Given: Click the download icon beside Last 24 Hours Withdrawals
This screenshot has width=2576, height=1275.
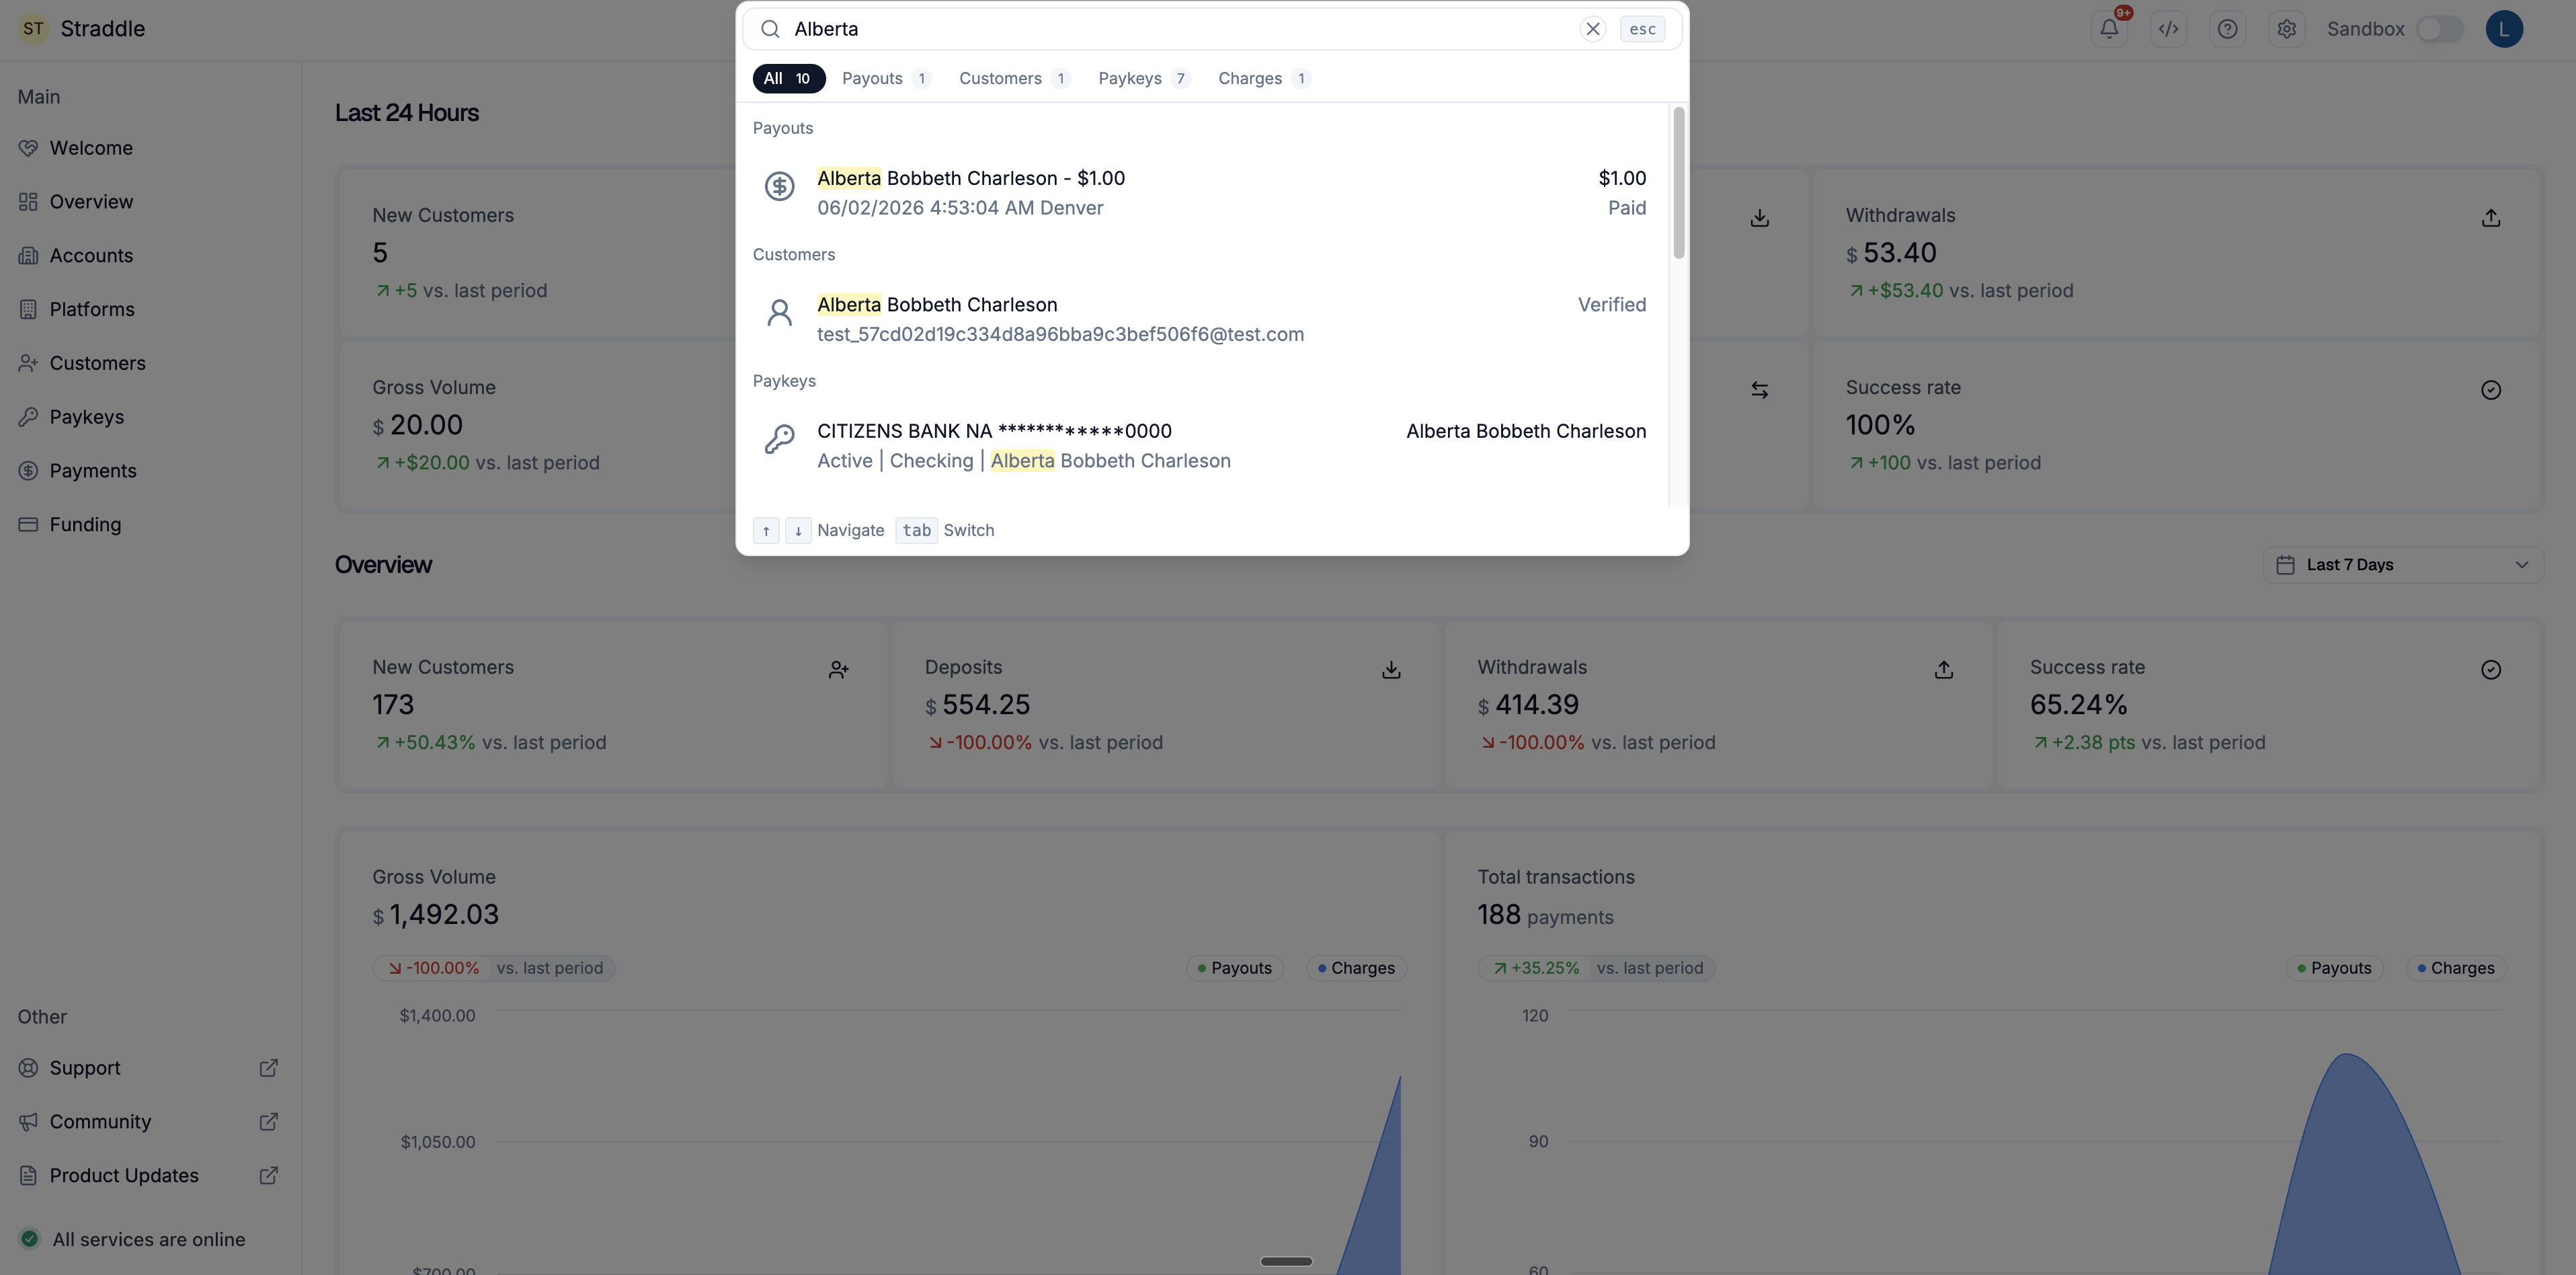Looking at the screenshot, I should click(x=1759, y=218).
